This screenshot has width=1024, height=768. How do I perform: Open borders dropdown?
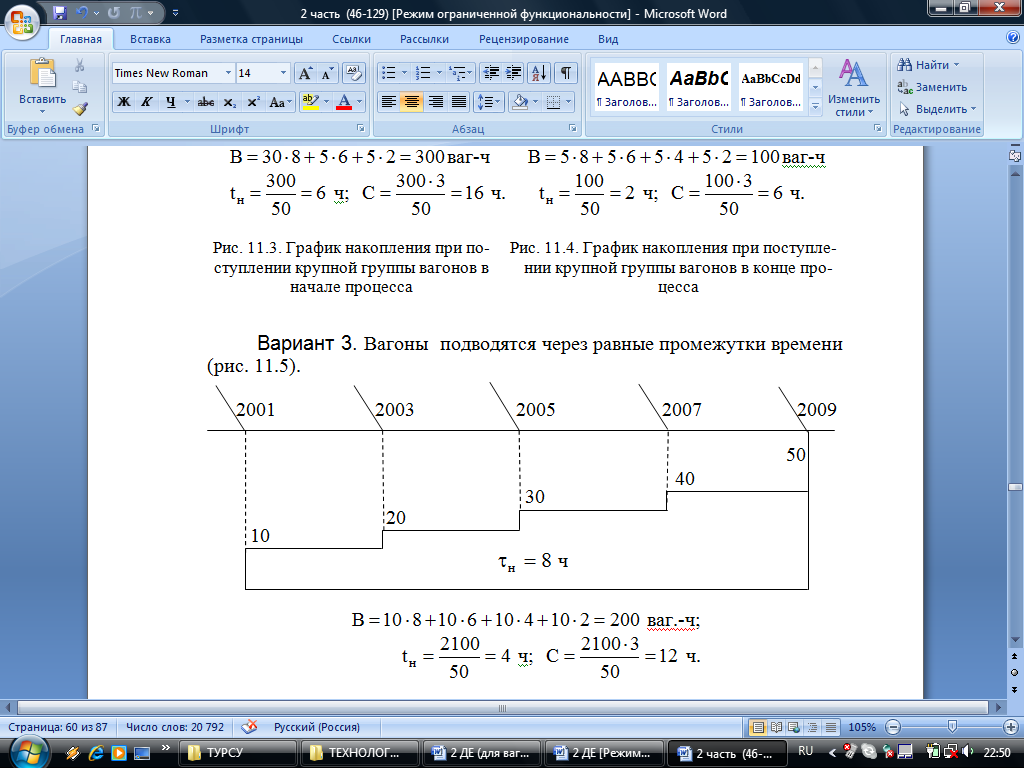click(x=568, y=102)
